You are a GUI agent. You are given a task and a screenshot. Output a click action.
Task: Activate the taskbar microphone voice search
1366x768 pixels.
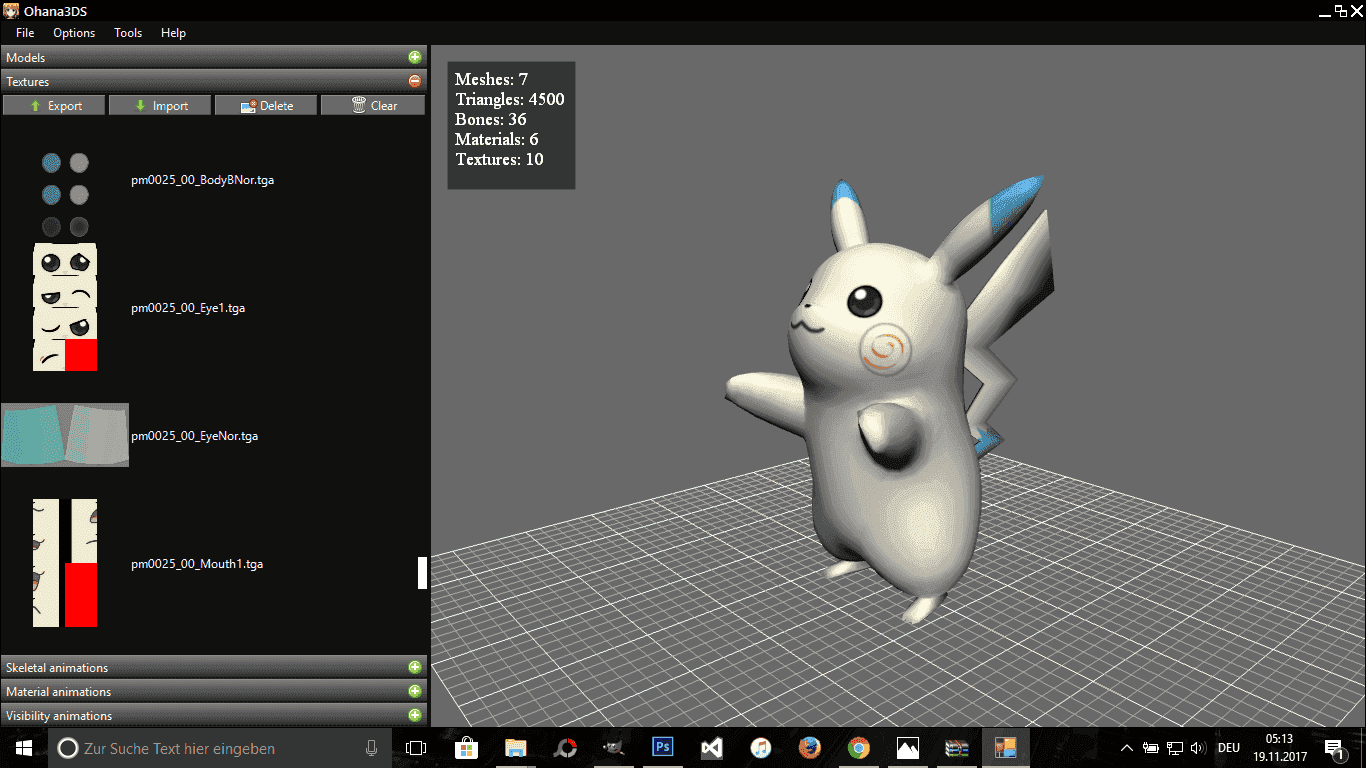click(372, 748)
